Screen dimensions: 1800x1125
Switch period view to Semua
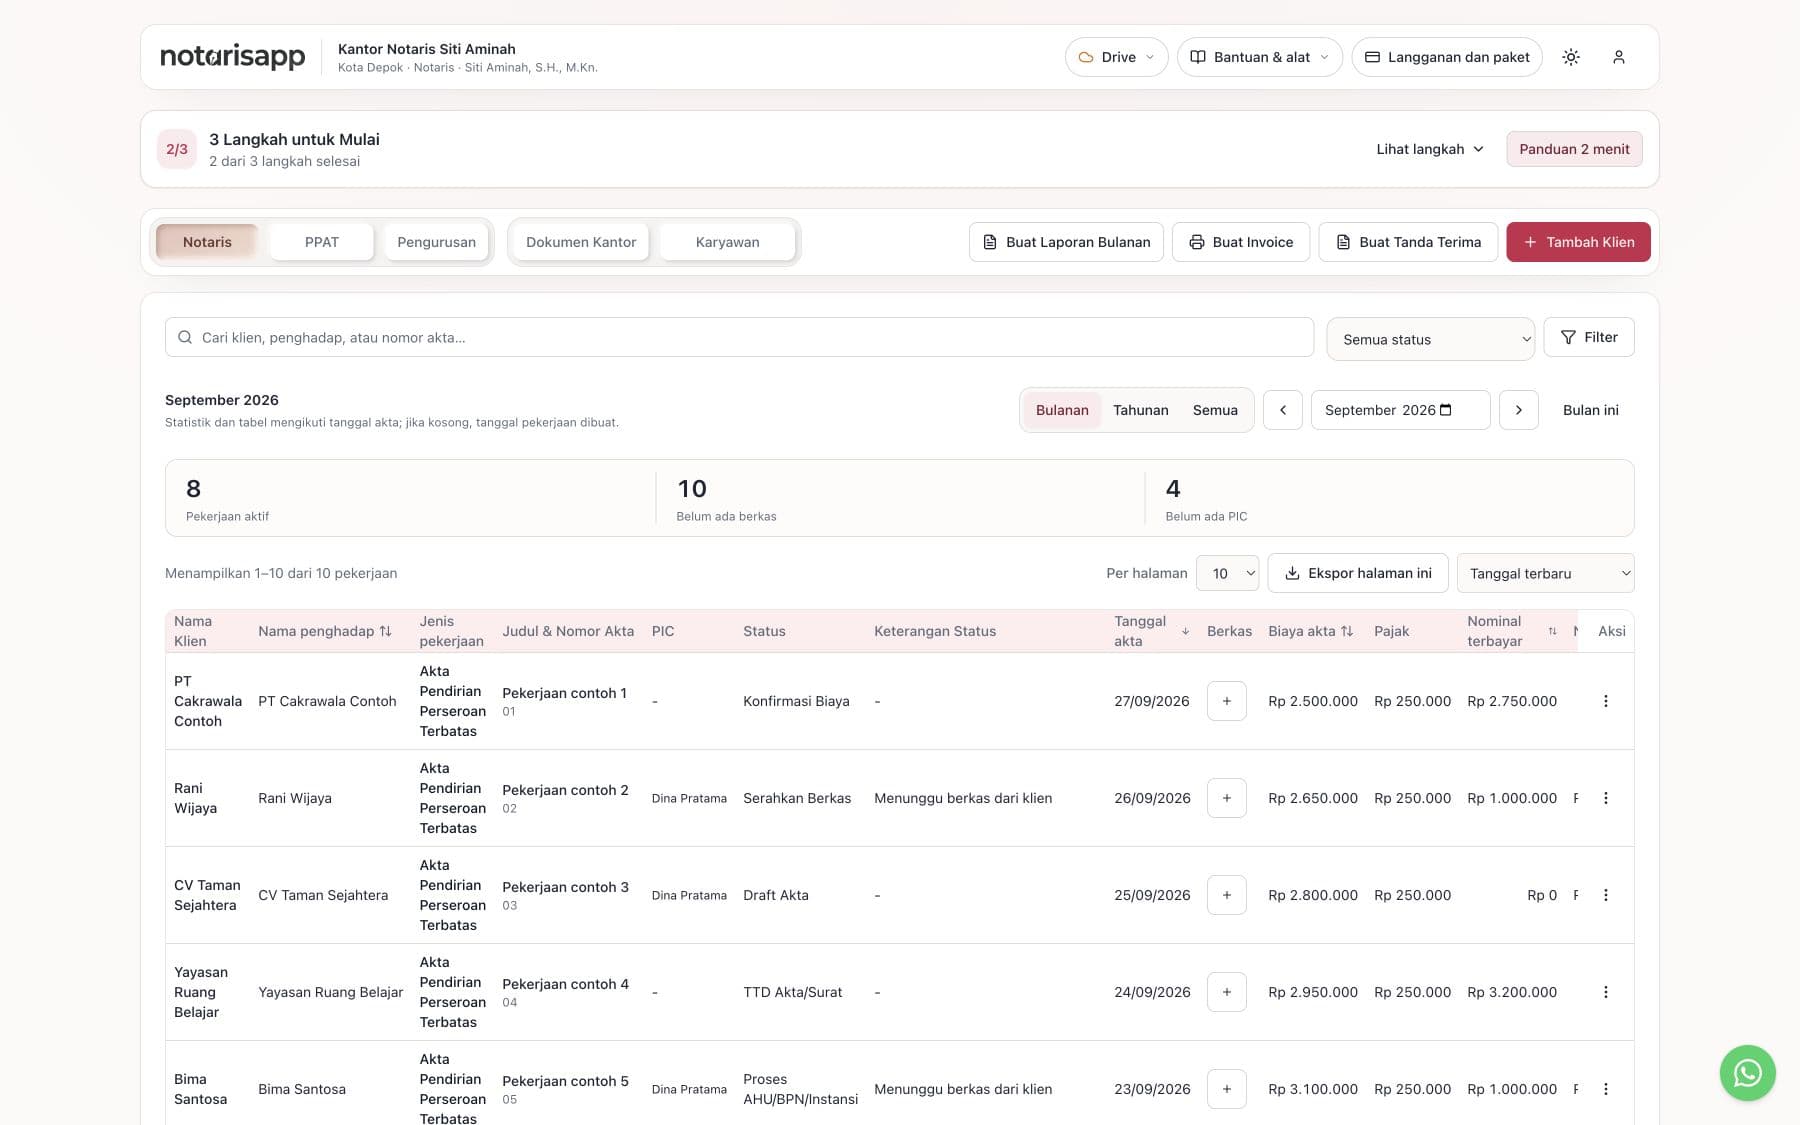coord(1215,410)
